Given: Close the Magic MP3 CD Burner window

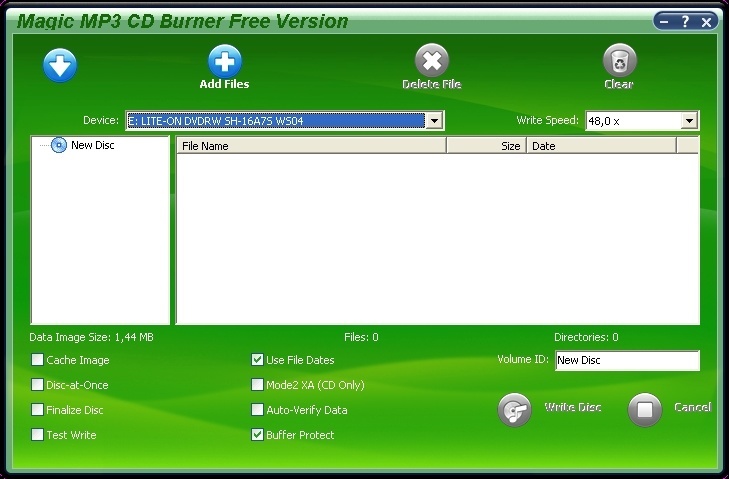Looking at the screenshot, I should pyautogui.click(x=706, y=22).
